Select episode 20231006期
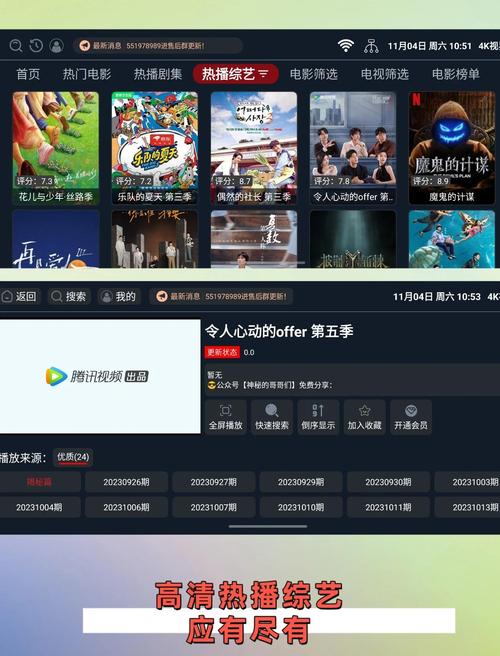This screenshot has height=656, width=500. [x=126, y=507]
